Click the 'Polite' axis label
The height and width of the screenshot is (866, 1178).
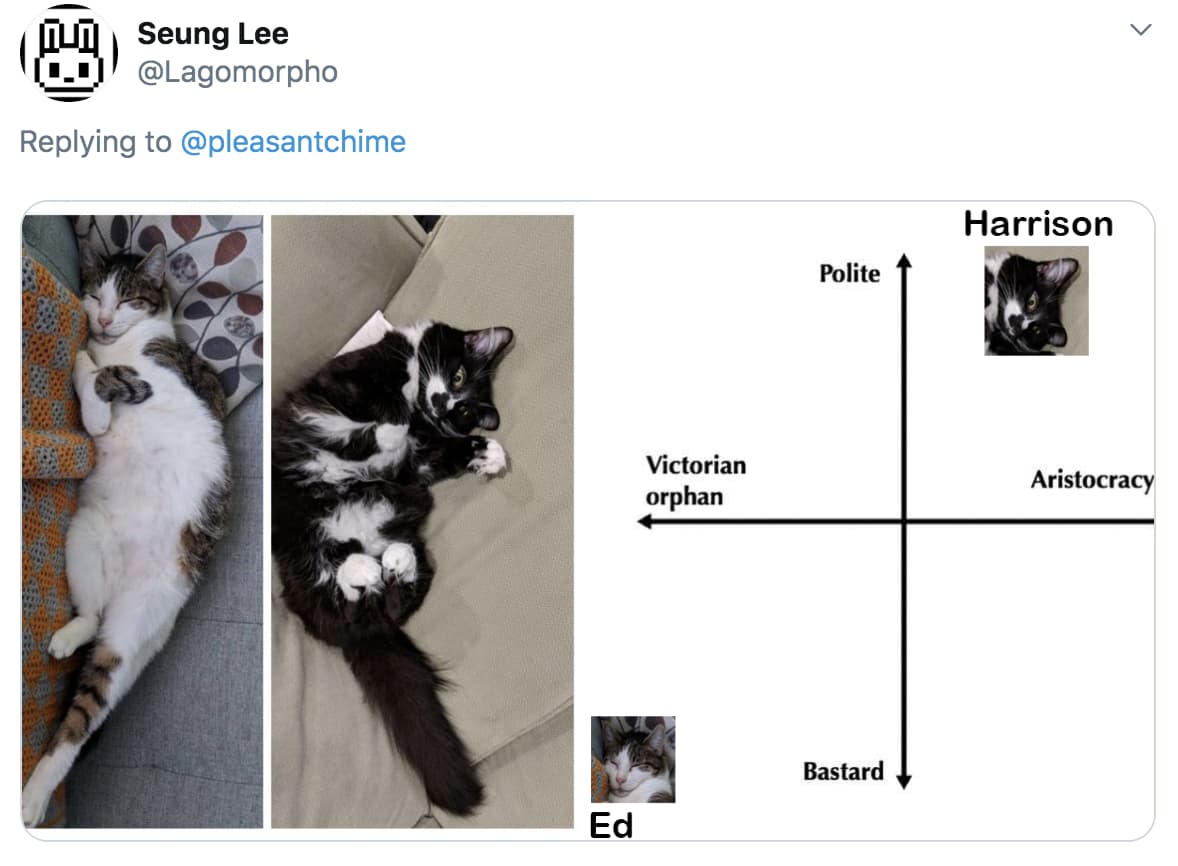pyautogui.click(x=849, y=274)
